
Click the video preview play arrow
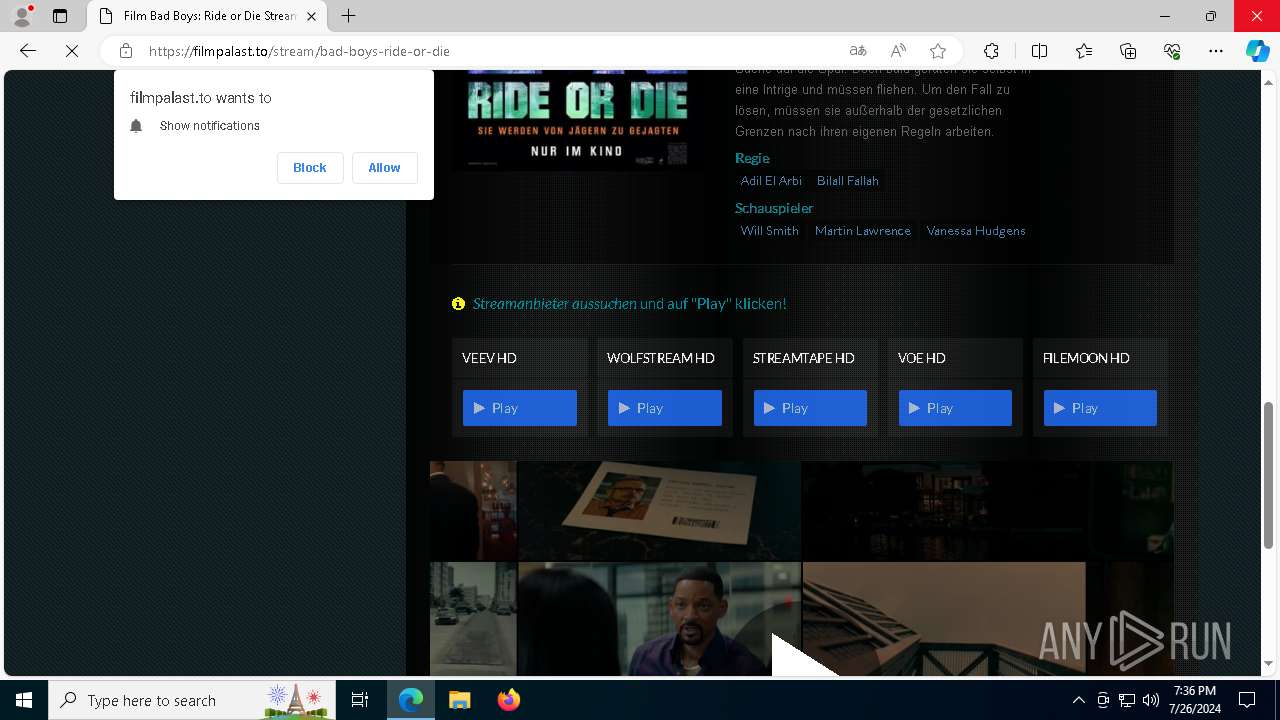[x=804, y=655]
